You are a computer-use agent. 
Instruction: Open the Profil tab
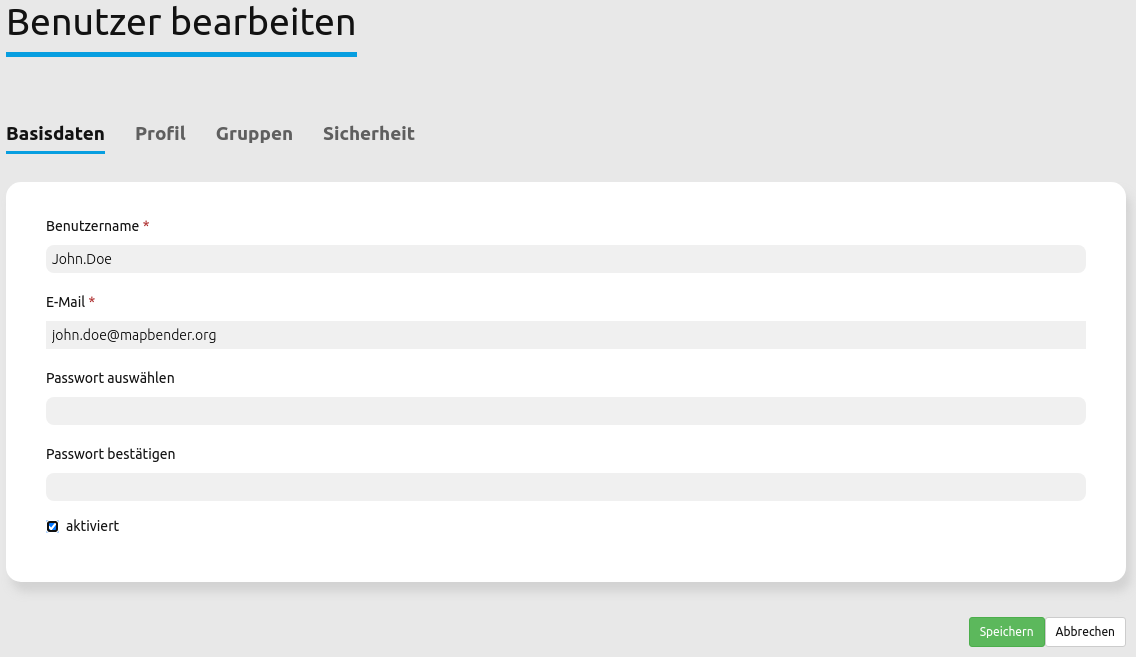[x=160, y=134]
